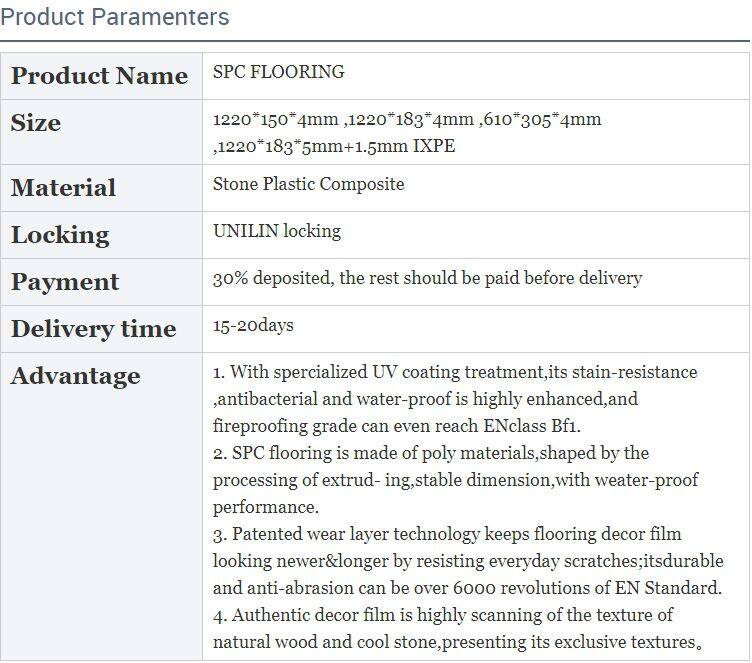Click the Payment row label
Screen dimensions: 752x663
point(65,282)
